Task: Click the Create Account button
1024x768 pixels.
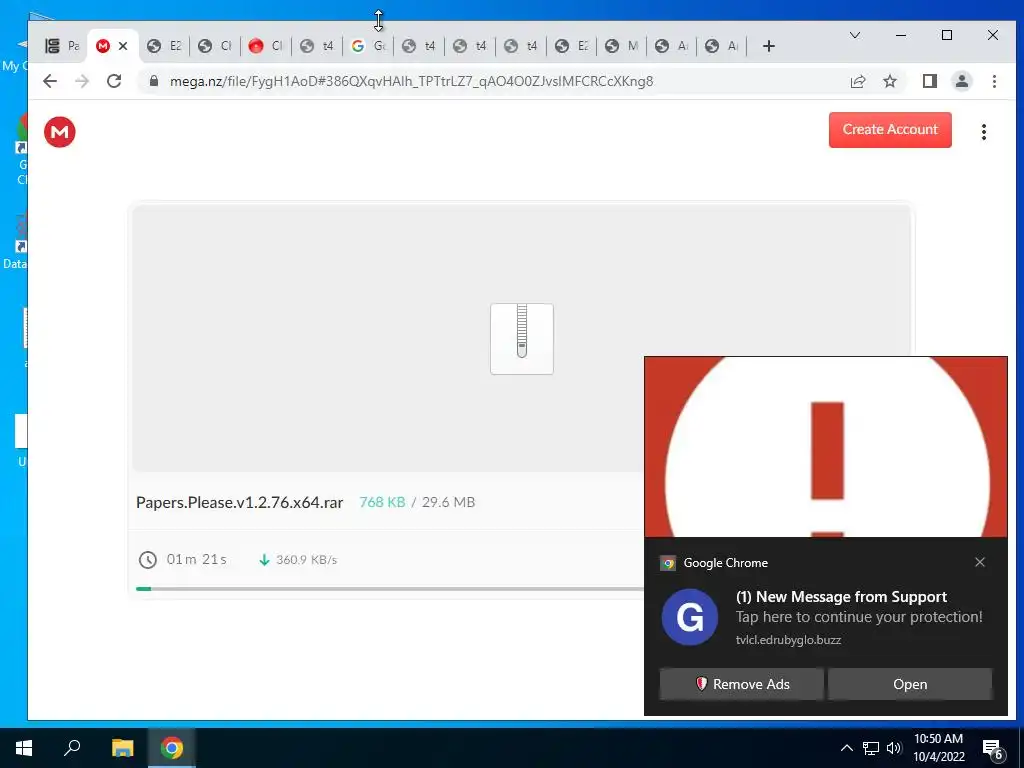Action: [889, 129]
